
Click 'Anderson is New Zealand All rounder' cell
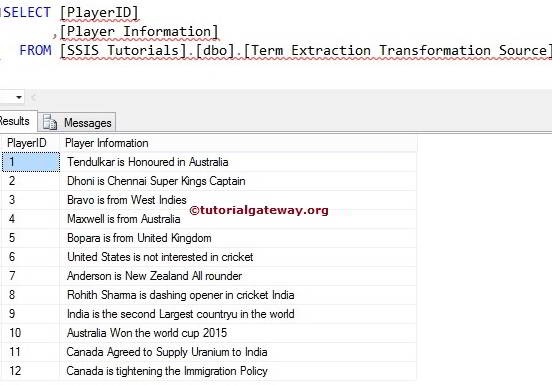pos(238,276)
